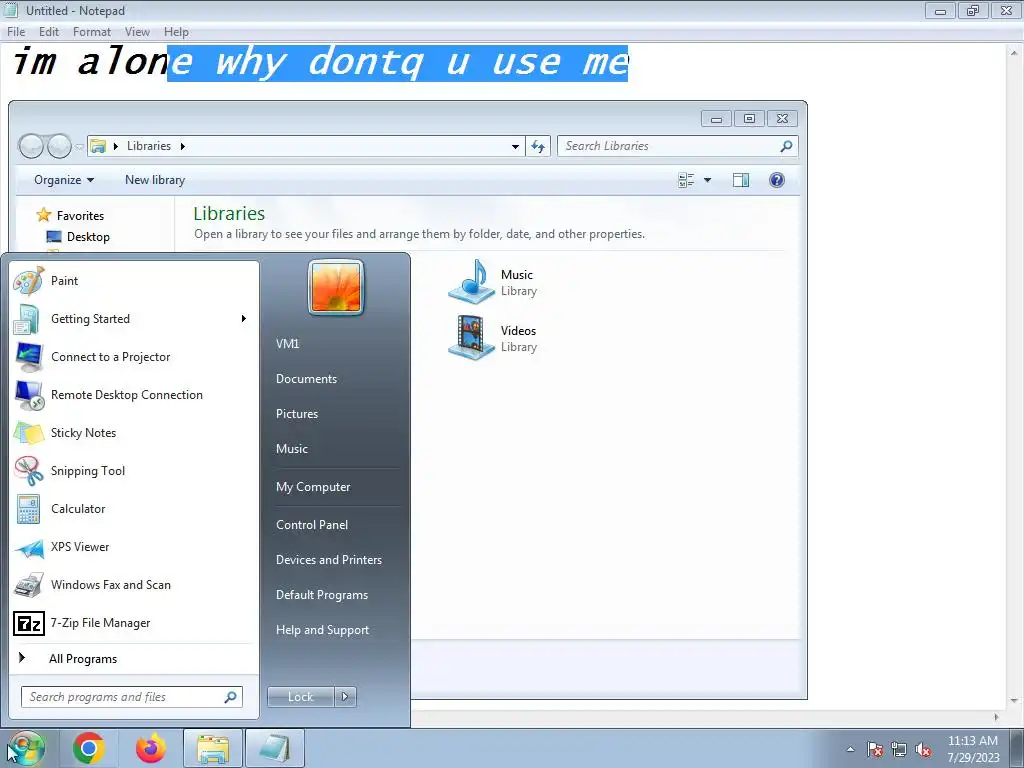Open Notepad Edit menu
1024x768 pixels.
pyautogui.click(x=49, y=32)
